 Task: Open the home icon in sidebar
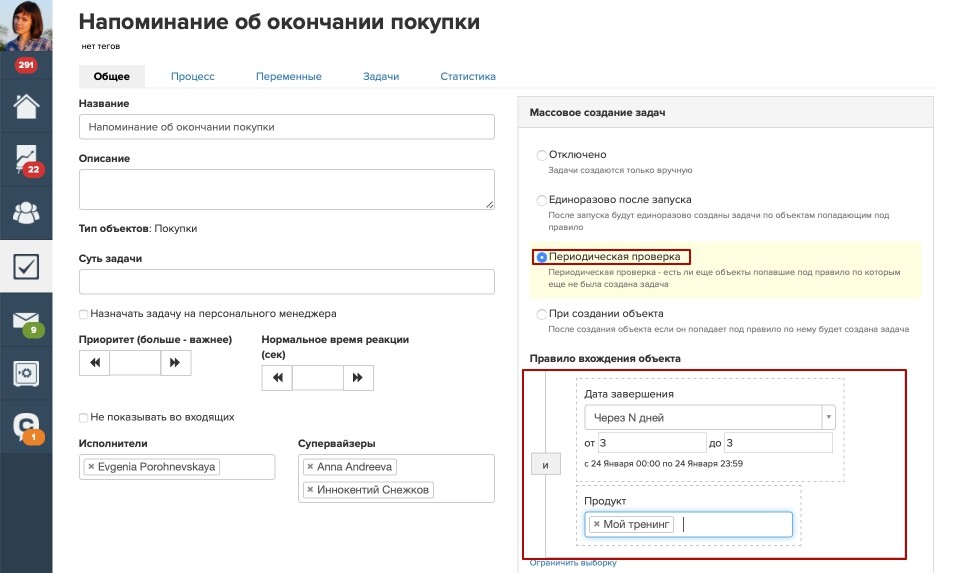pyautogui.click(x=26, y=106)
